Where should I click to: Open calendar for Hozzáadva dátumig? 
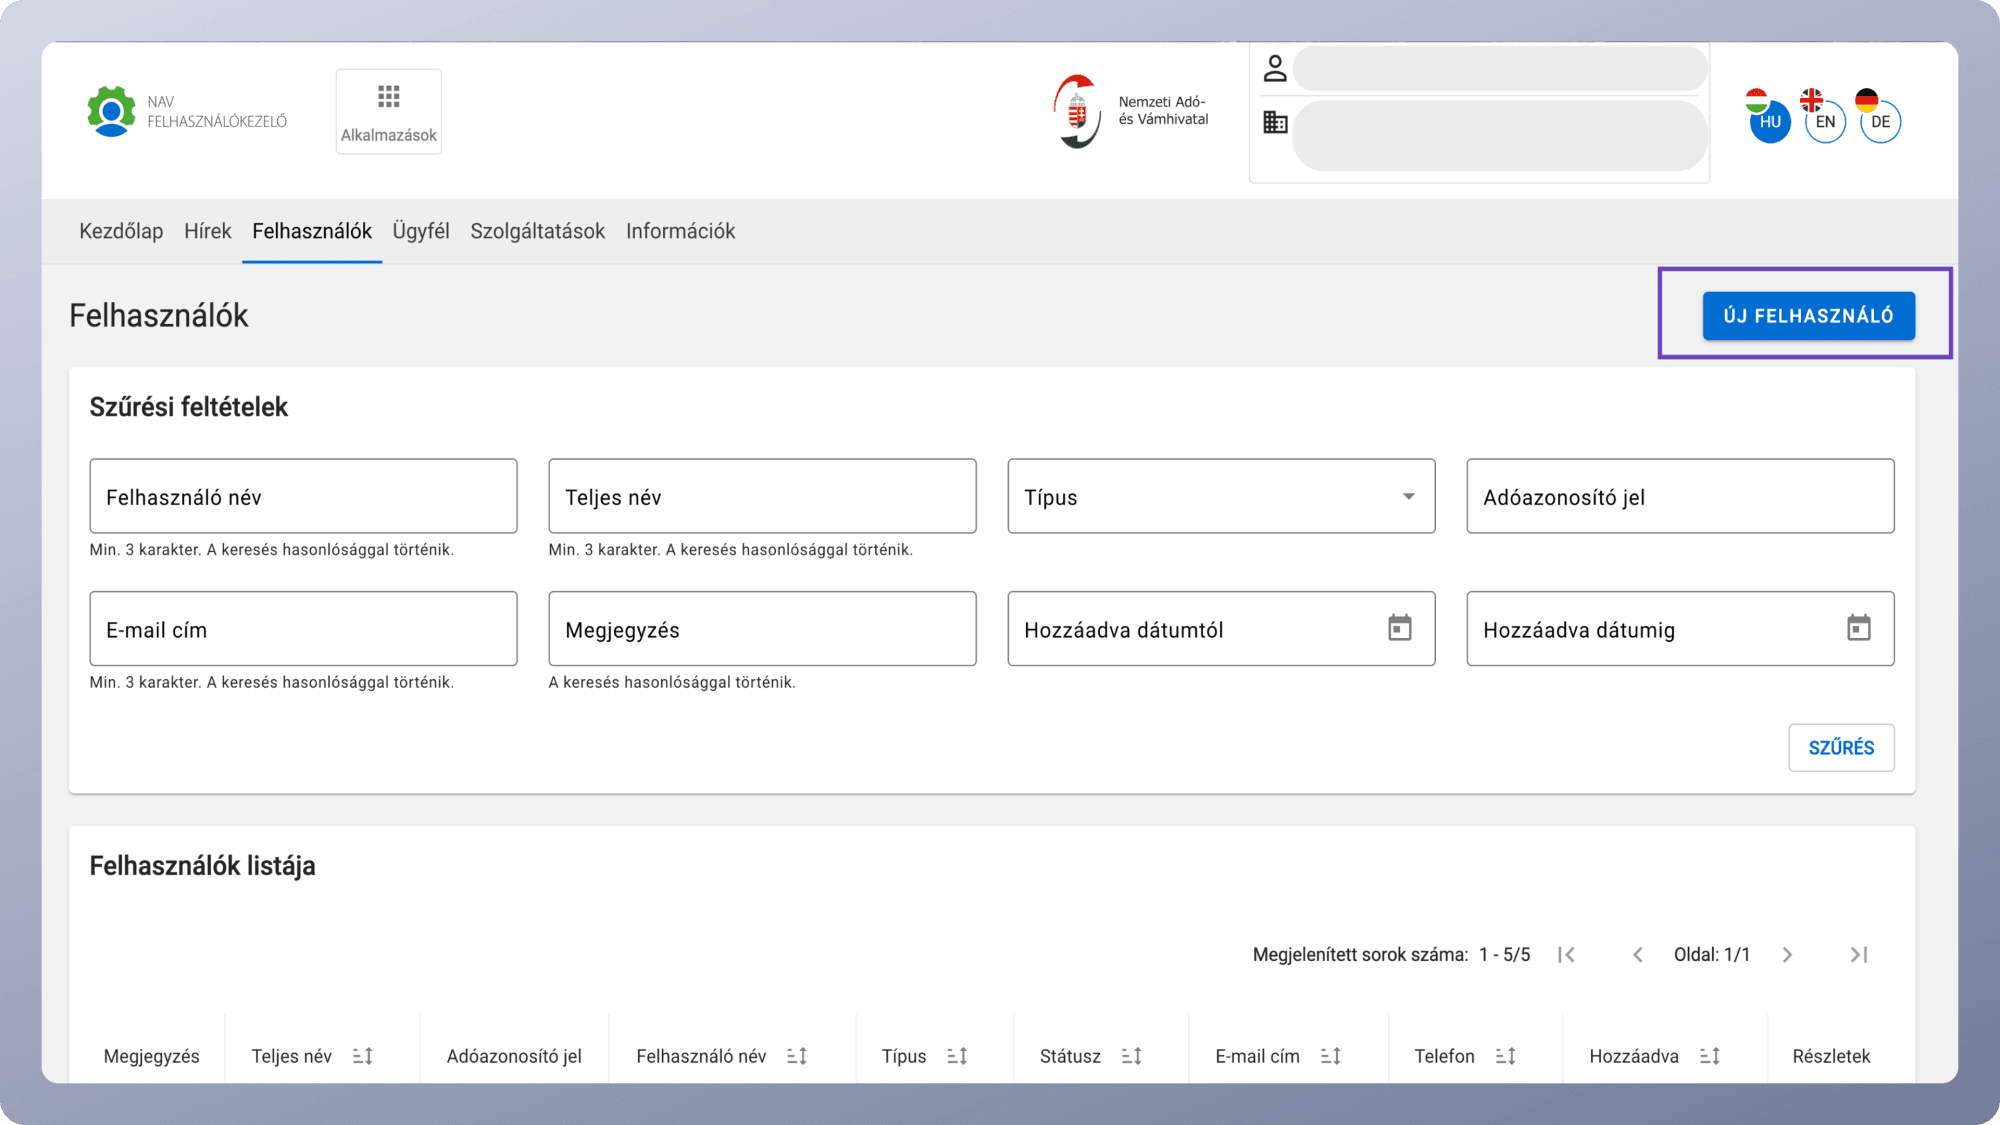click(x=1858, y=628)
